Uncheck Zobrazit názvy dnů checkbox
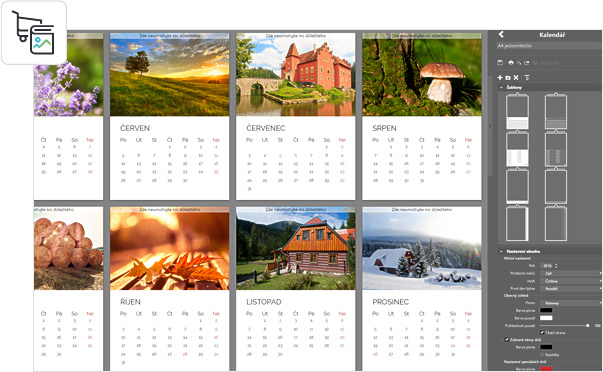Image resolution: width=603 pixels, height=372 pixels. [506, 339]
